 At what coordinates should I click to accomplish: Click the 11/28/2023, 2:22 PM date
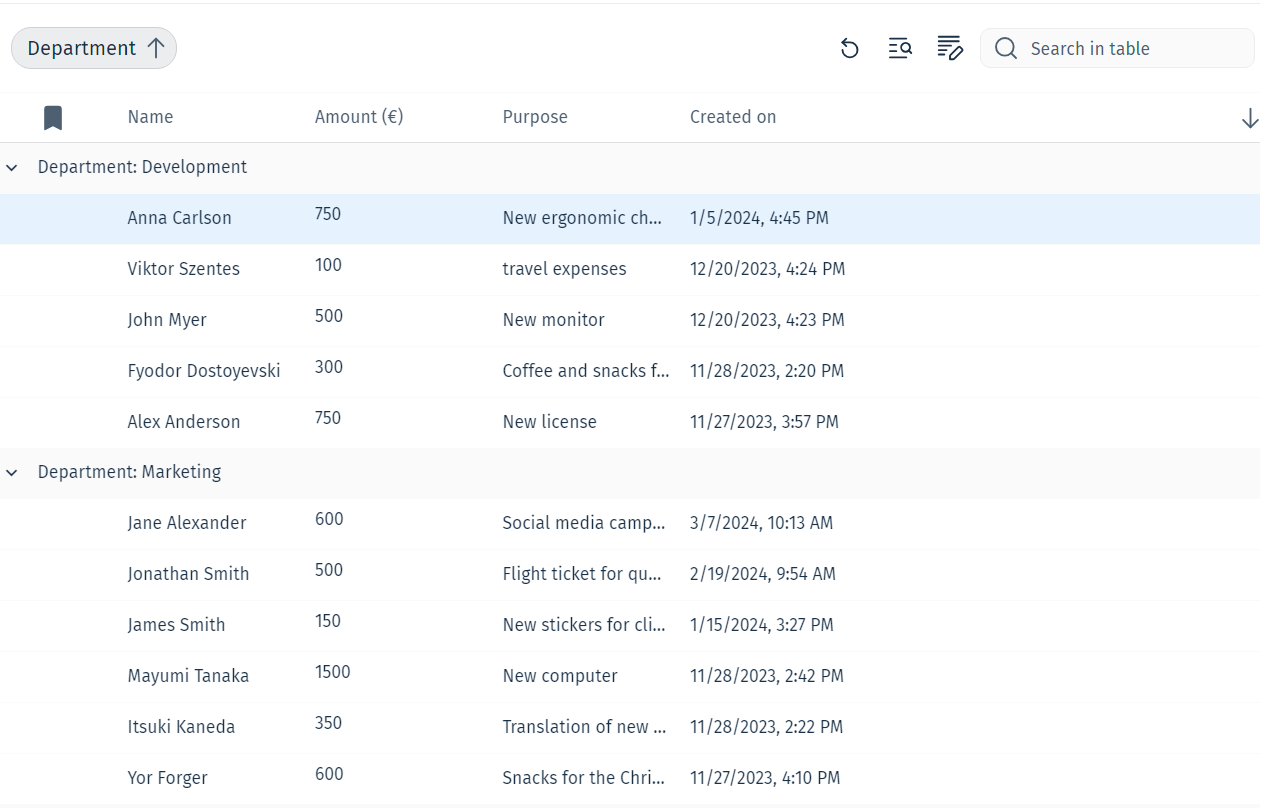click(x=766, y=727)
